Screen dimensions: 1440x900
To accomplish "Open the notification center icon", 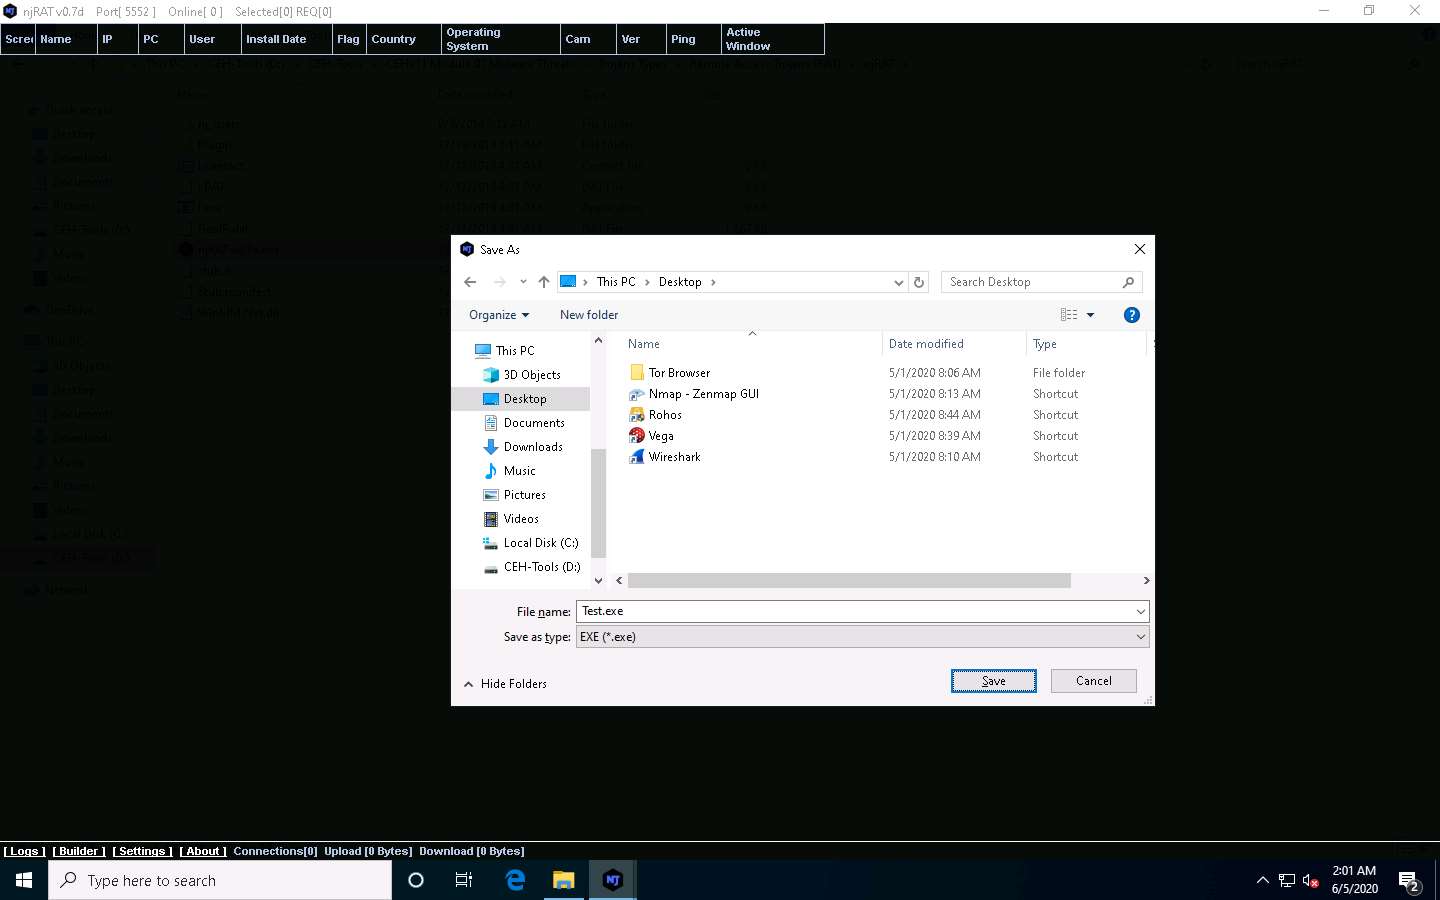I will click(1410, 882).
